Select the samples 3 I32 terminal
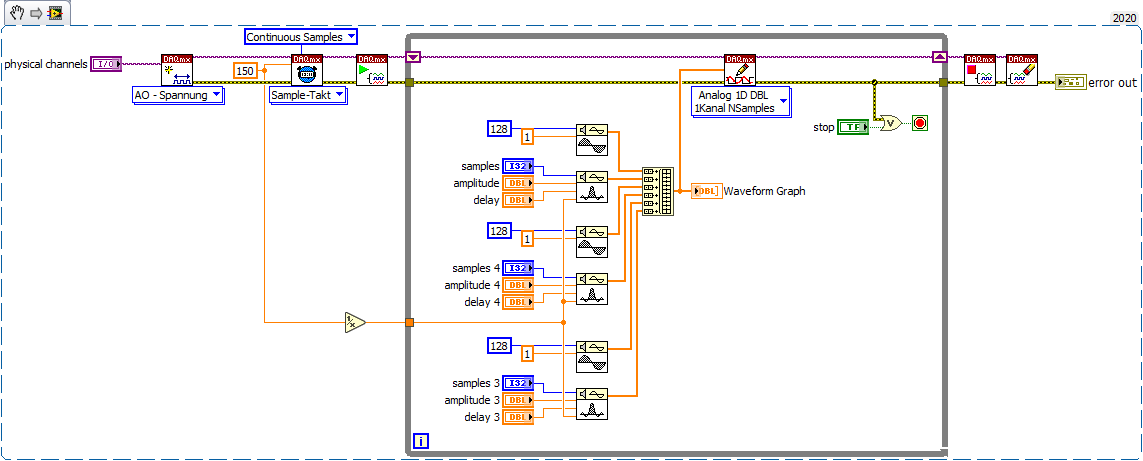The image size is (1143, 461). (x=518, y=383)
